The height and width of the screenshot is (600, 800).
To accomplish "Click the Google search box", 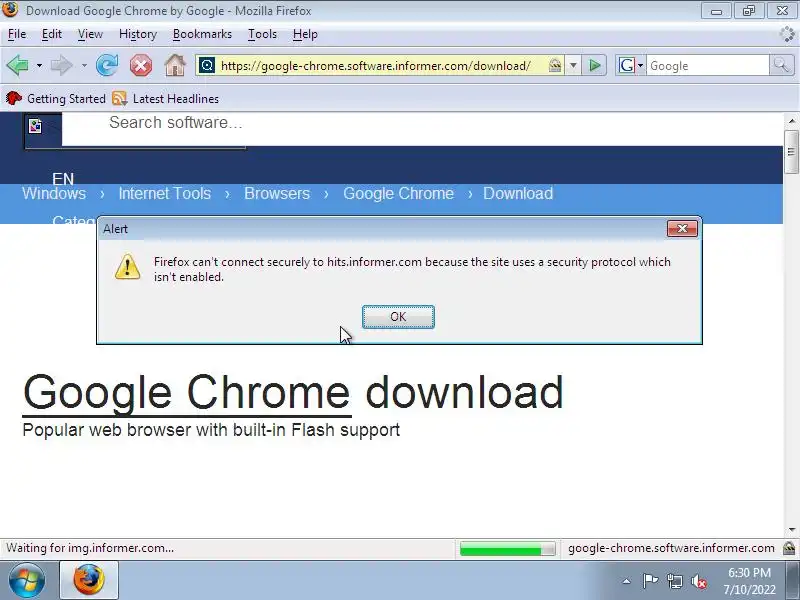I will coord(708,65).
